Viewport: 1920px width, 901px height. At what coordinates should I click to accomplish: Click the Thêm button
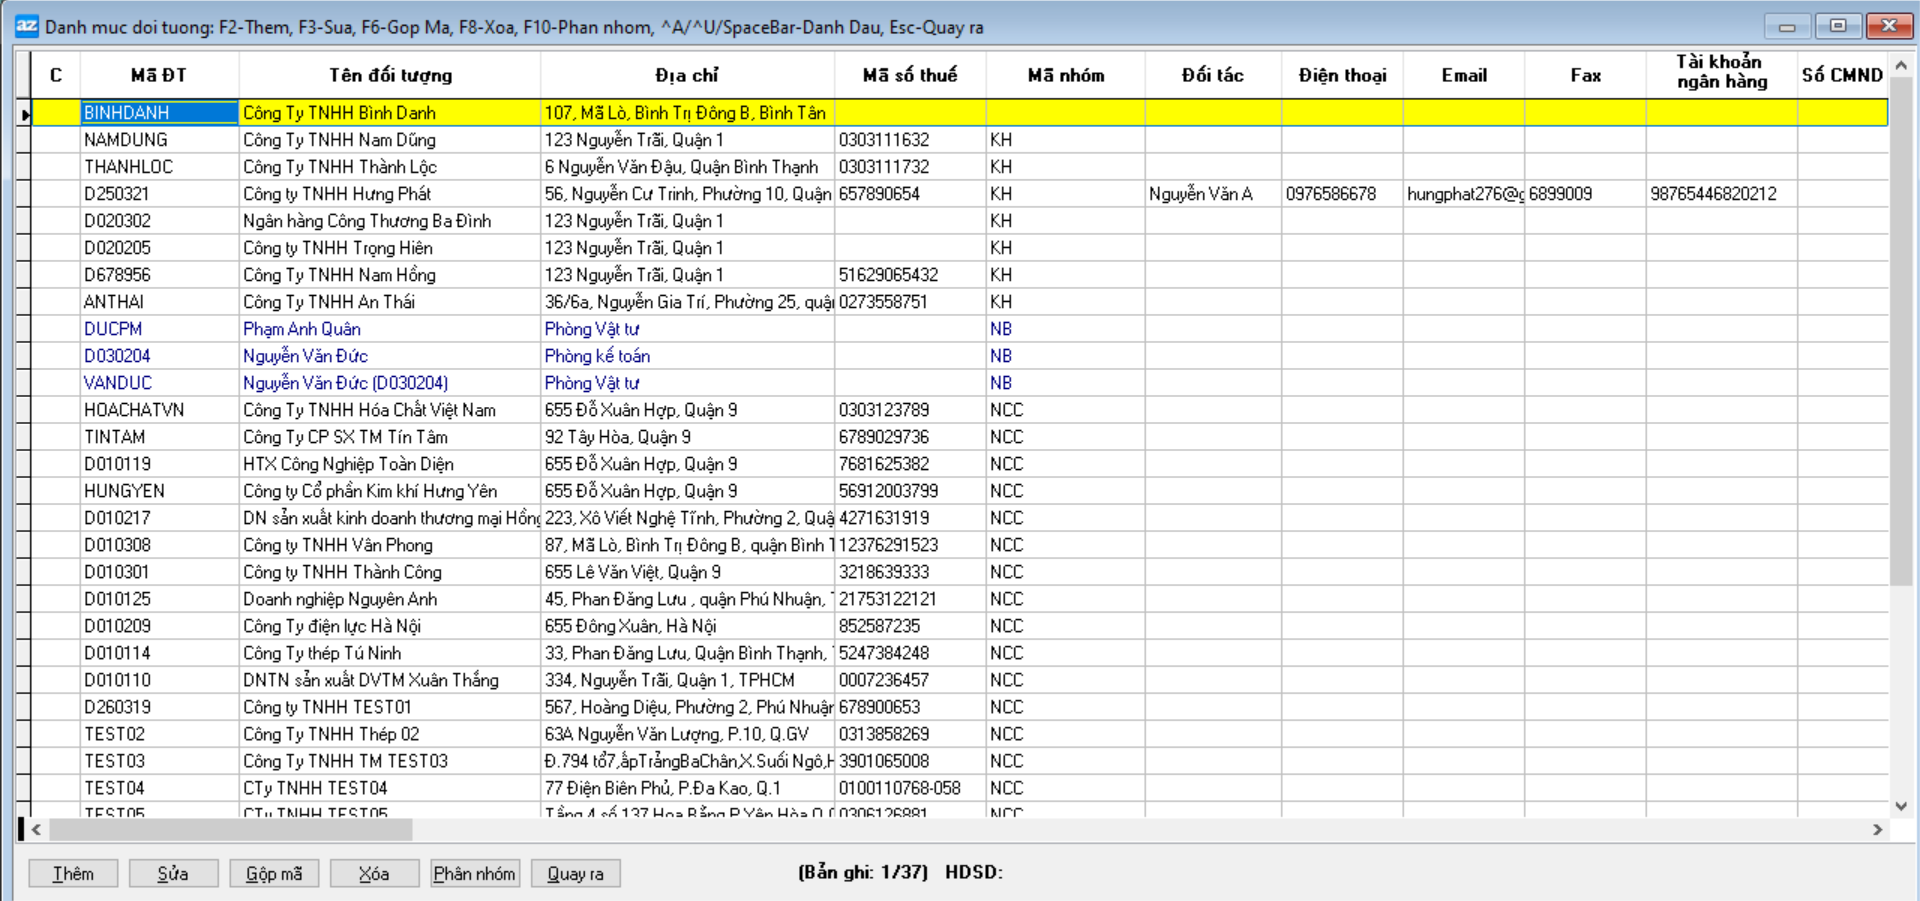point(73,873)
